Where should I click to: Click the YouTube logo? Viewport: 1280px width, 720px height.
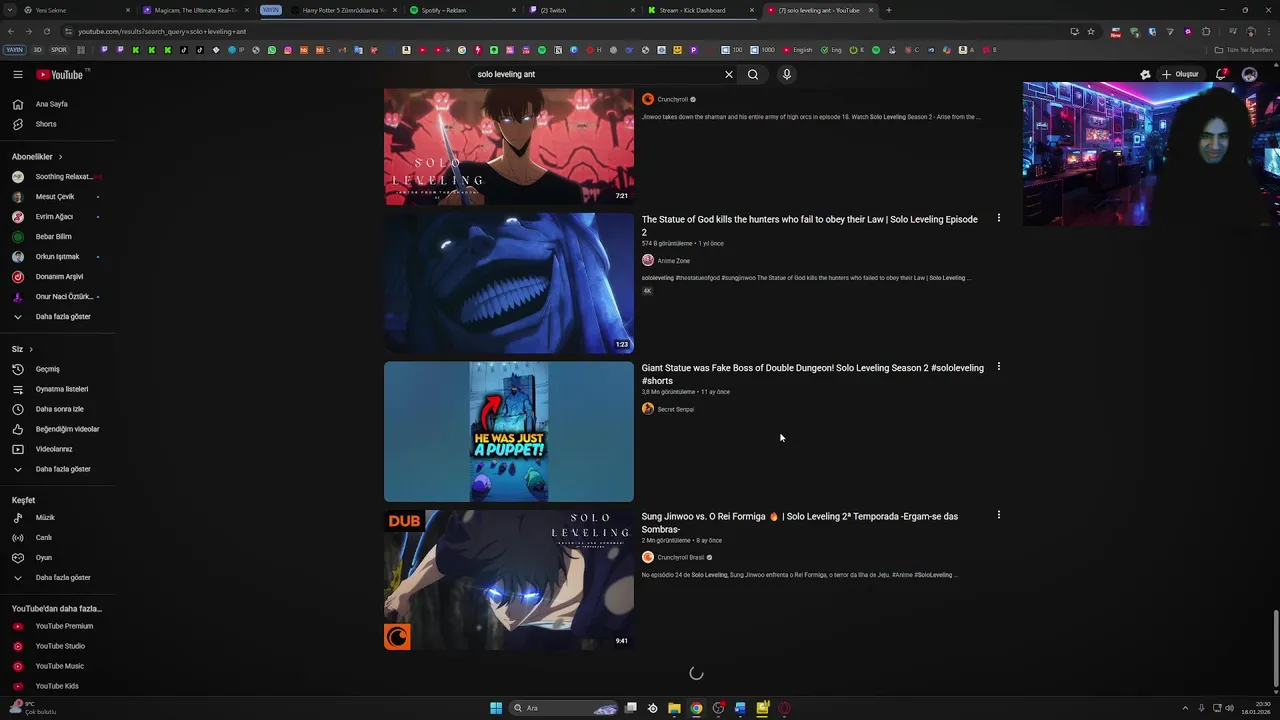(x=61, y=74)
